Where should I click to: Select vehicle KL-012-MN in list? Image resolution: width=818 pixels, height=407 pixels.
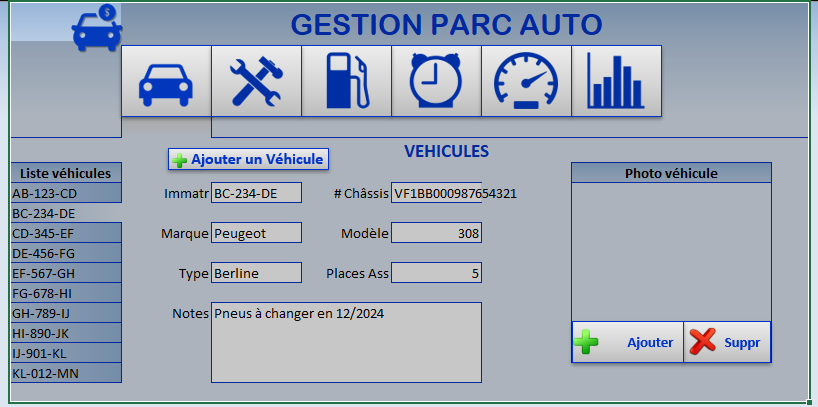[66, 373]
